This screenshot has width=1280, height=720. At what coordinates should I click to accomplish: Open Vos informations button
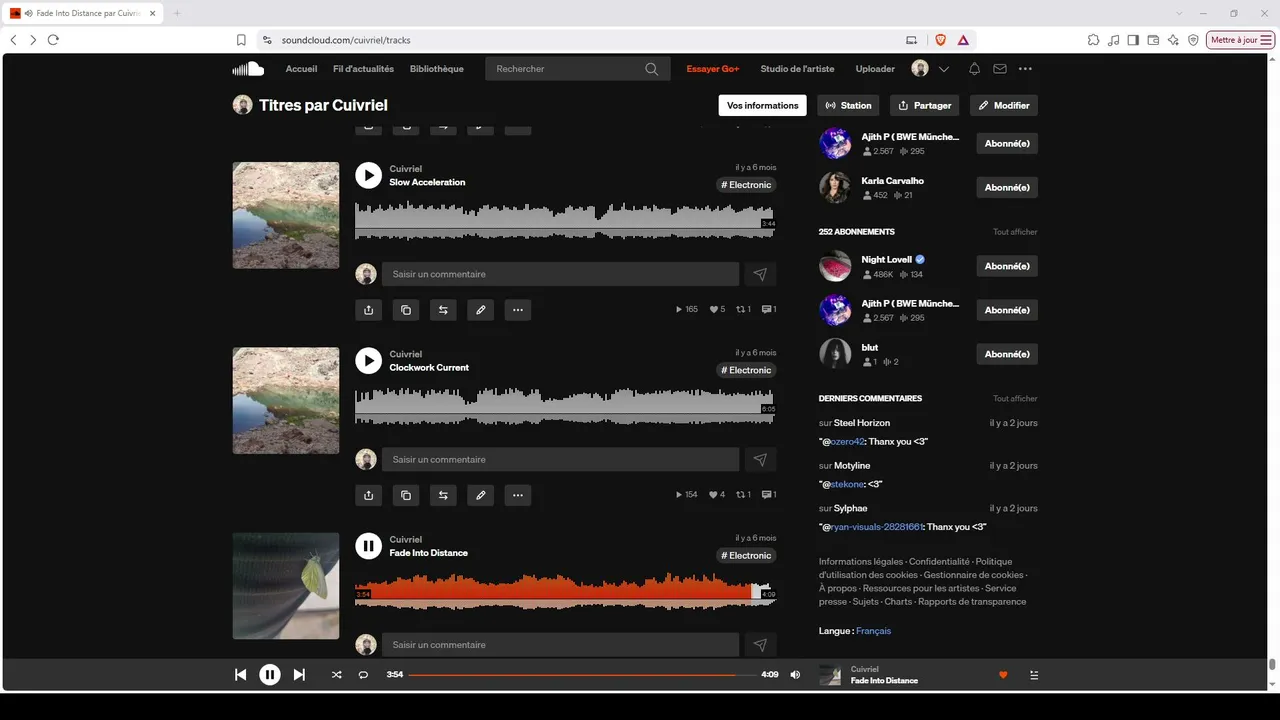coord(763,105)
